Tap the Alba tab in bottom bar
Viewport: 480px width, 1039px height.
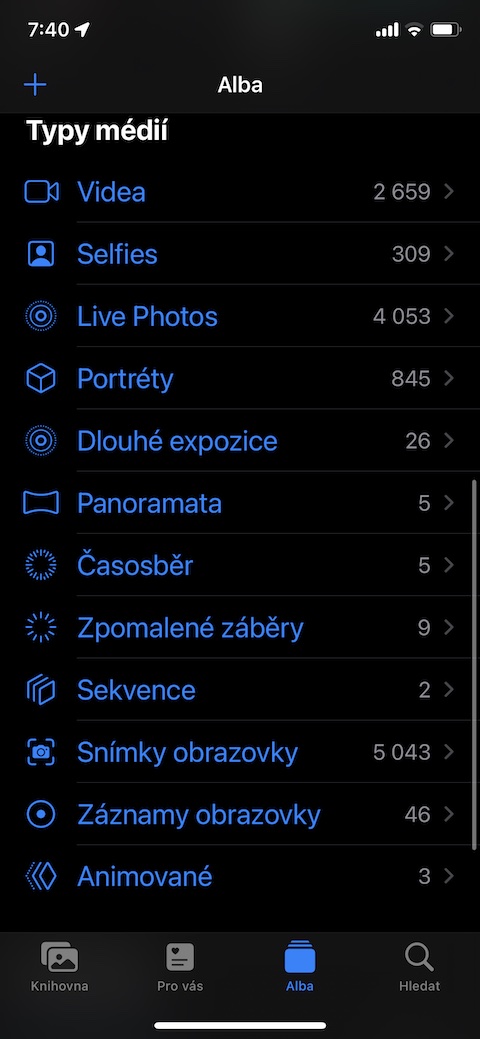[x=300, y=967]
